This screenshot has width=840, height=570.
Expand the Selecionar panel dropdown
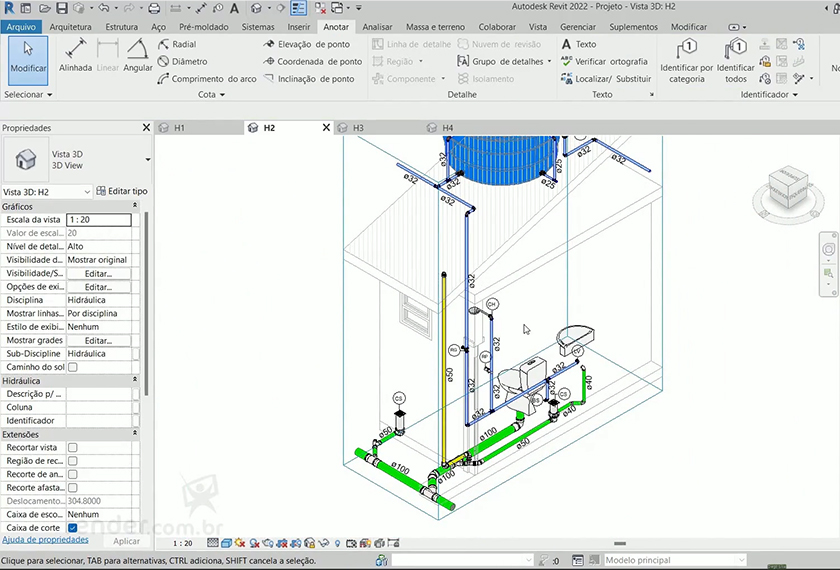pyautogui.click(x=28, y=94)
